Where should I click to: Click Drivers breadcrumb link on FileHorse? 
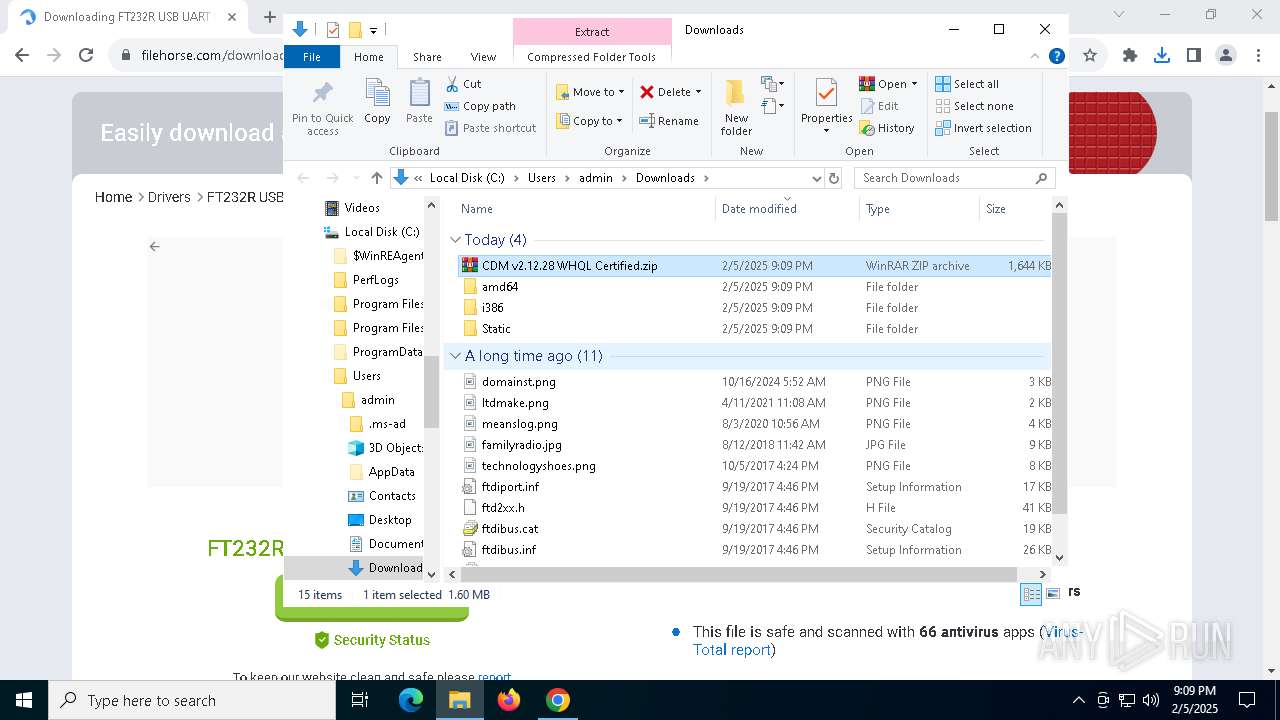169,197
